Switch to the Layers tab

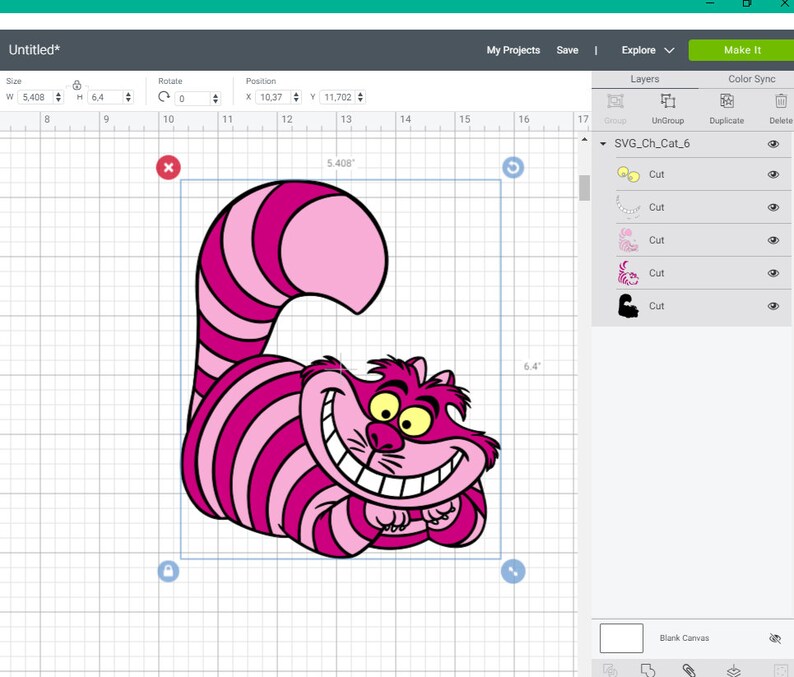click(x=645, y=79)
